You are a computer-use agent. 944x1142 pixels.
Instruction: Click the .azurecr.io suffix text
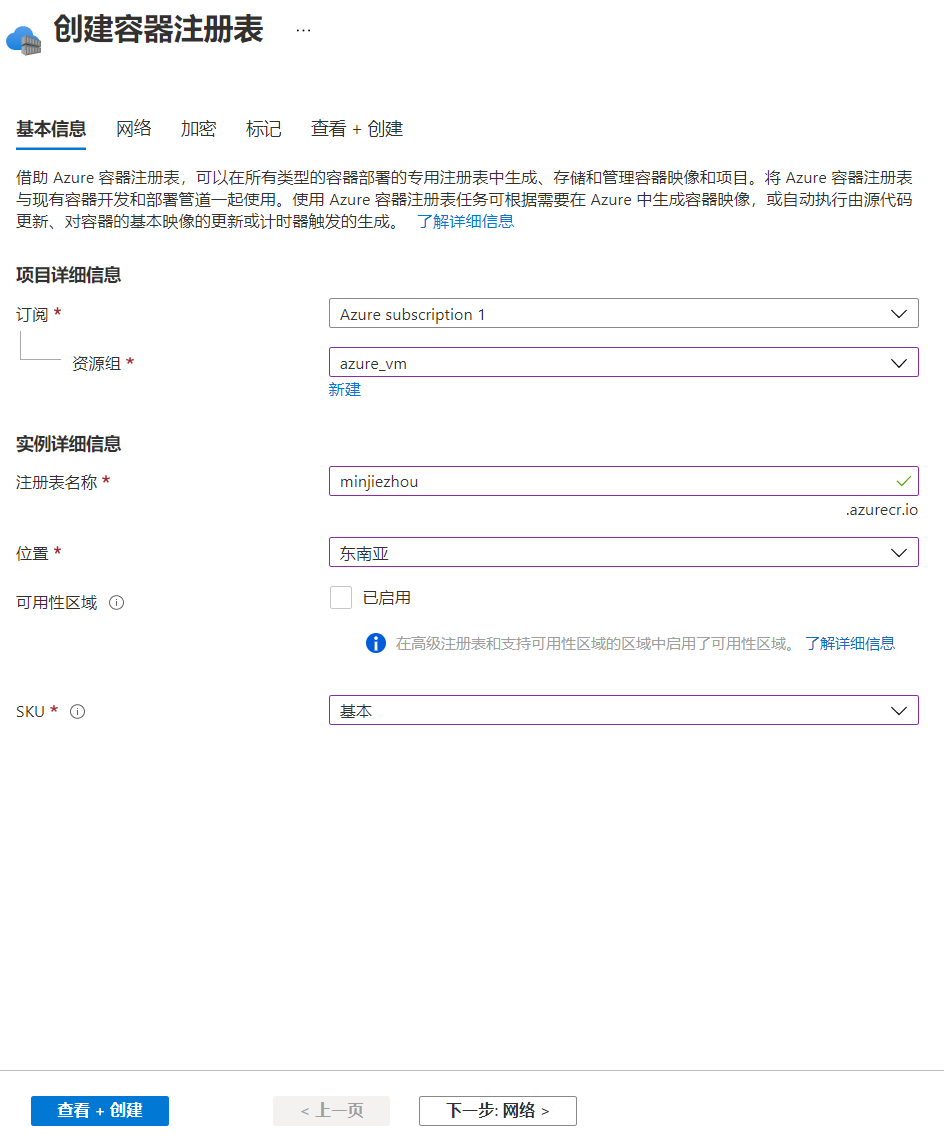click(x=881, y=510)
